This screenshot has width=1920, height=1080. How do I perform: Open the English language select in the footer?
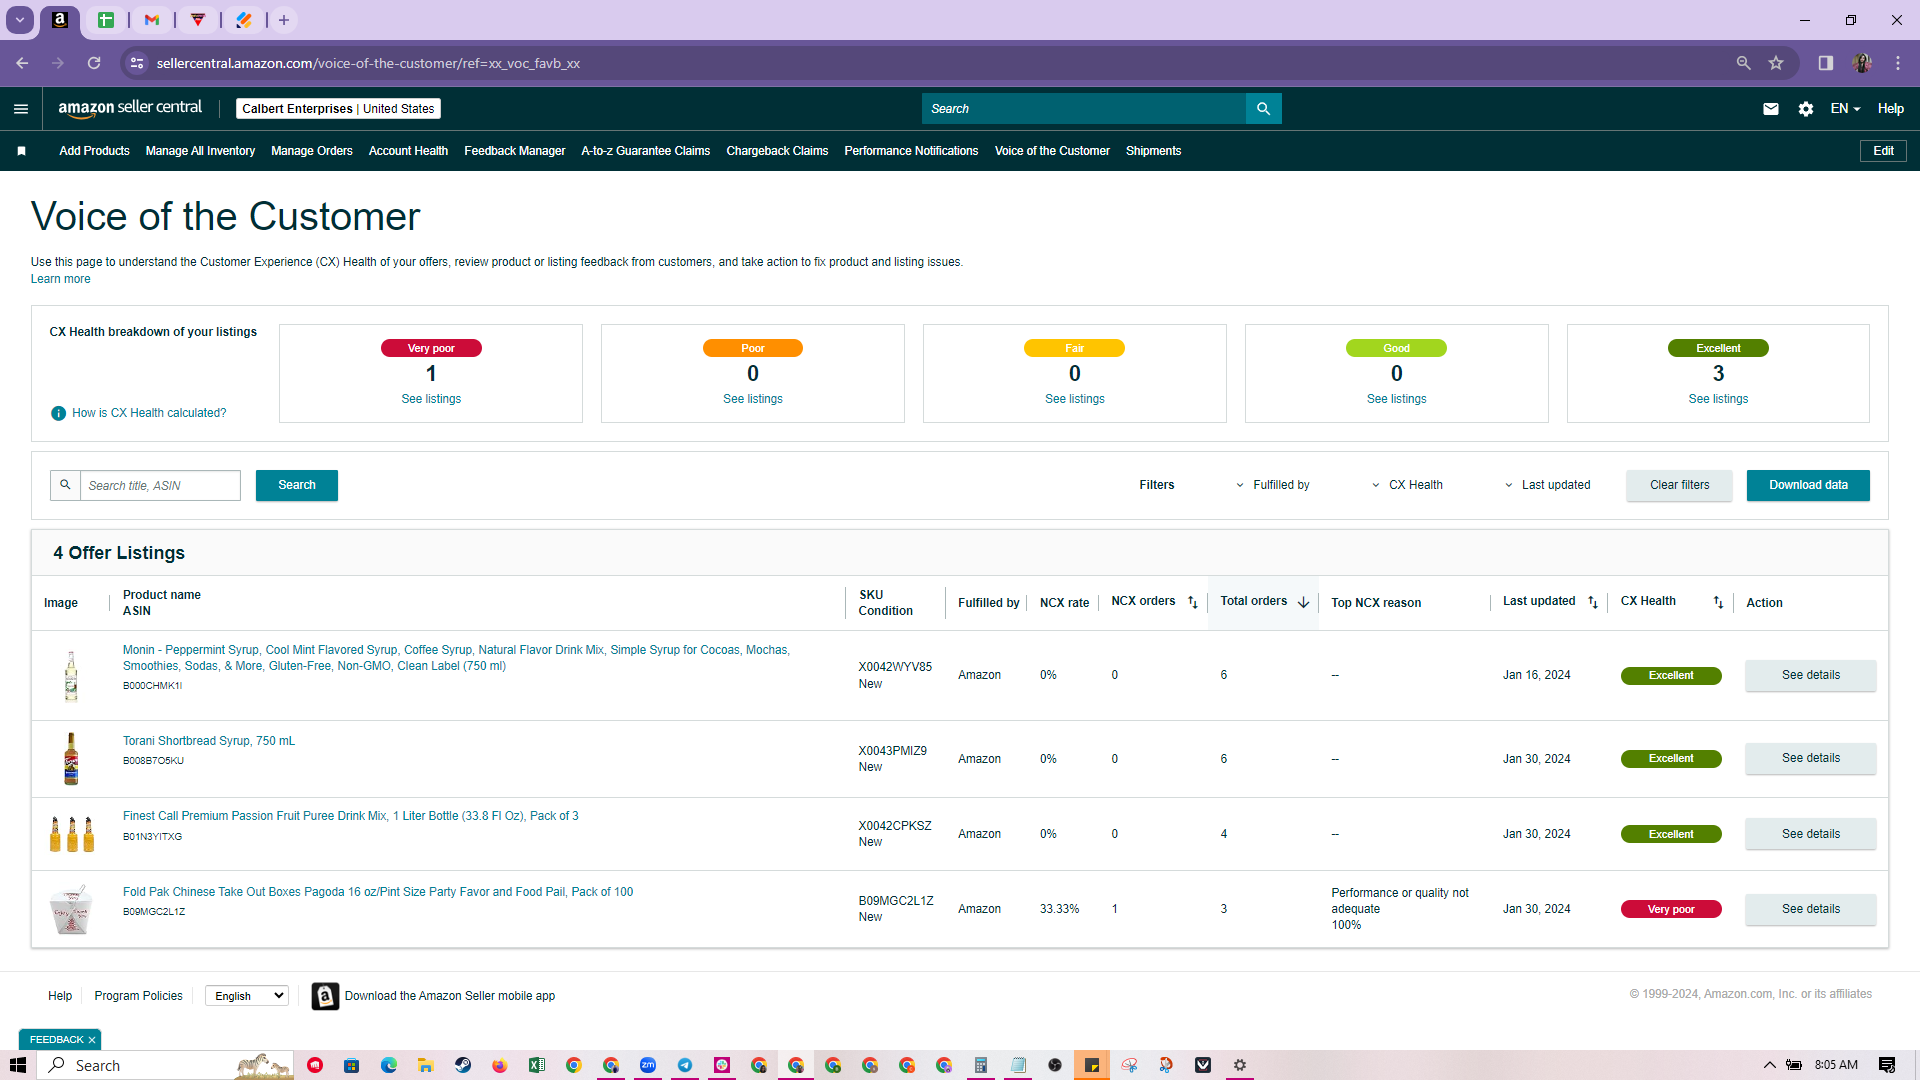[247, 996]
